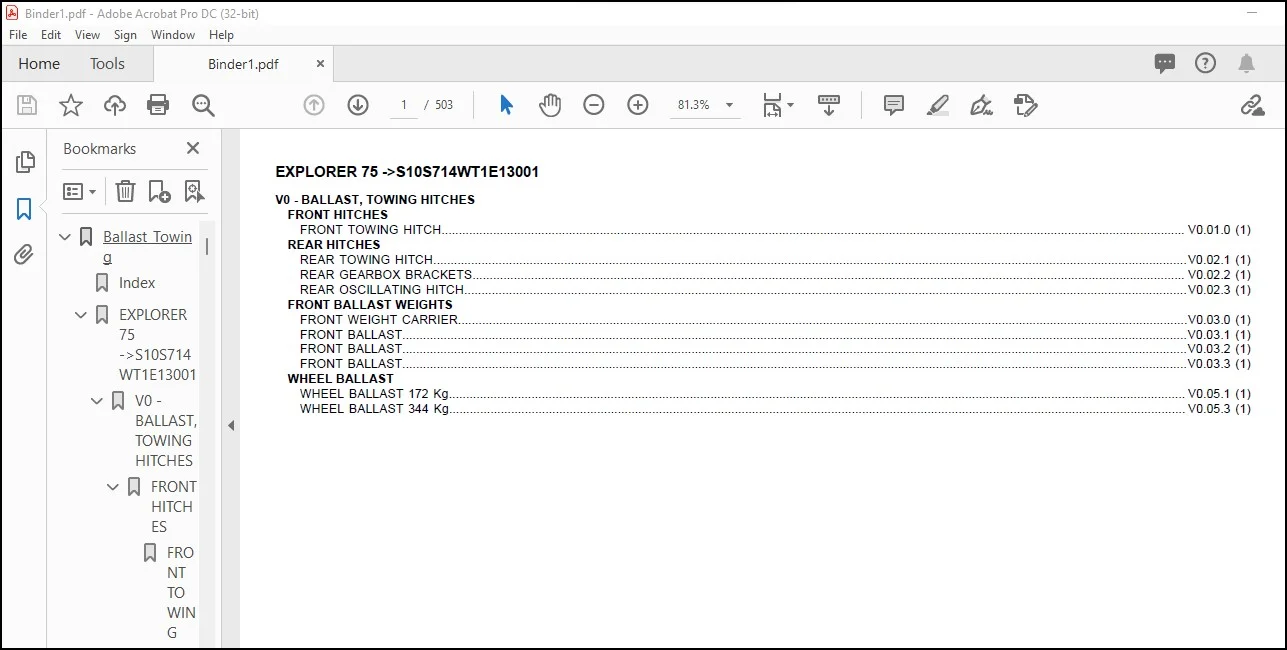This screenshot has width=1287, height=650.
Task: Open Page Thumbnails panel icon
Action: pyautogui.click(x=25, y=162)
